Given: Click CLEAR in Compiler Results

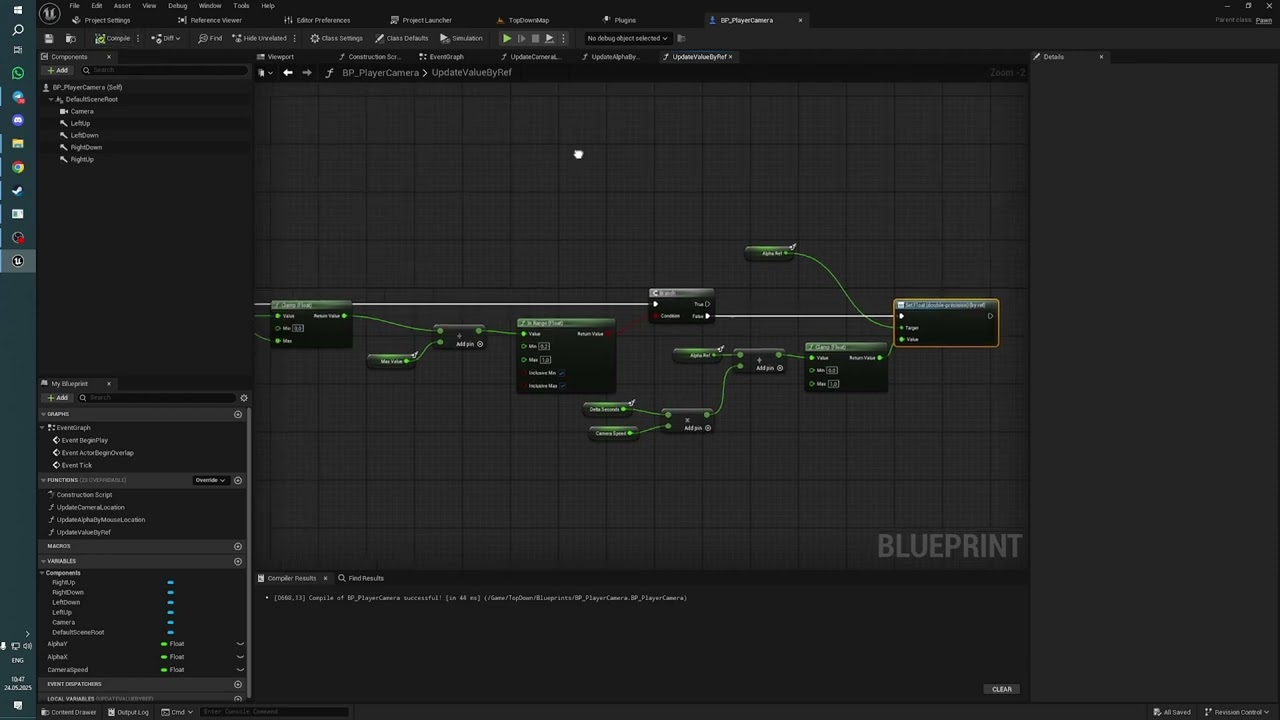Looking at the screenshot, I should pos(1001,689).
